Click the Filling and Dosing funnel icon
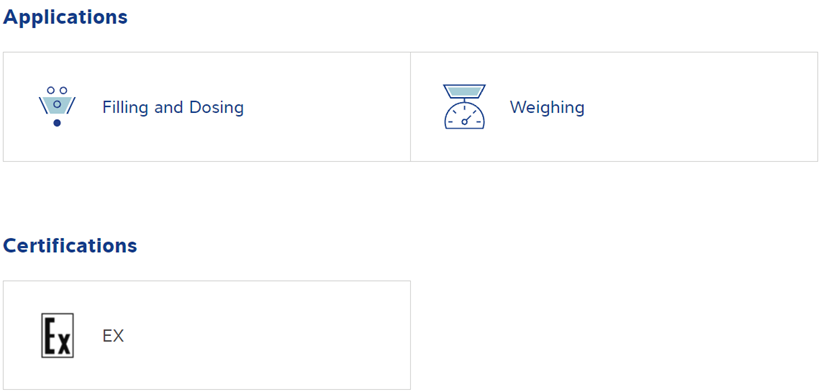This screenshot has height=392, width=821. [x=57, y=107]
